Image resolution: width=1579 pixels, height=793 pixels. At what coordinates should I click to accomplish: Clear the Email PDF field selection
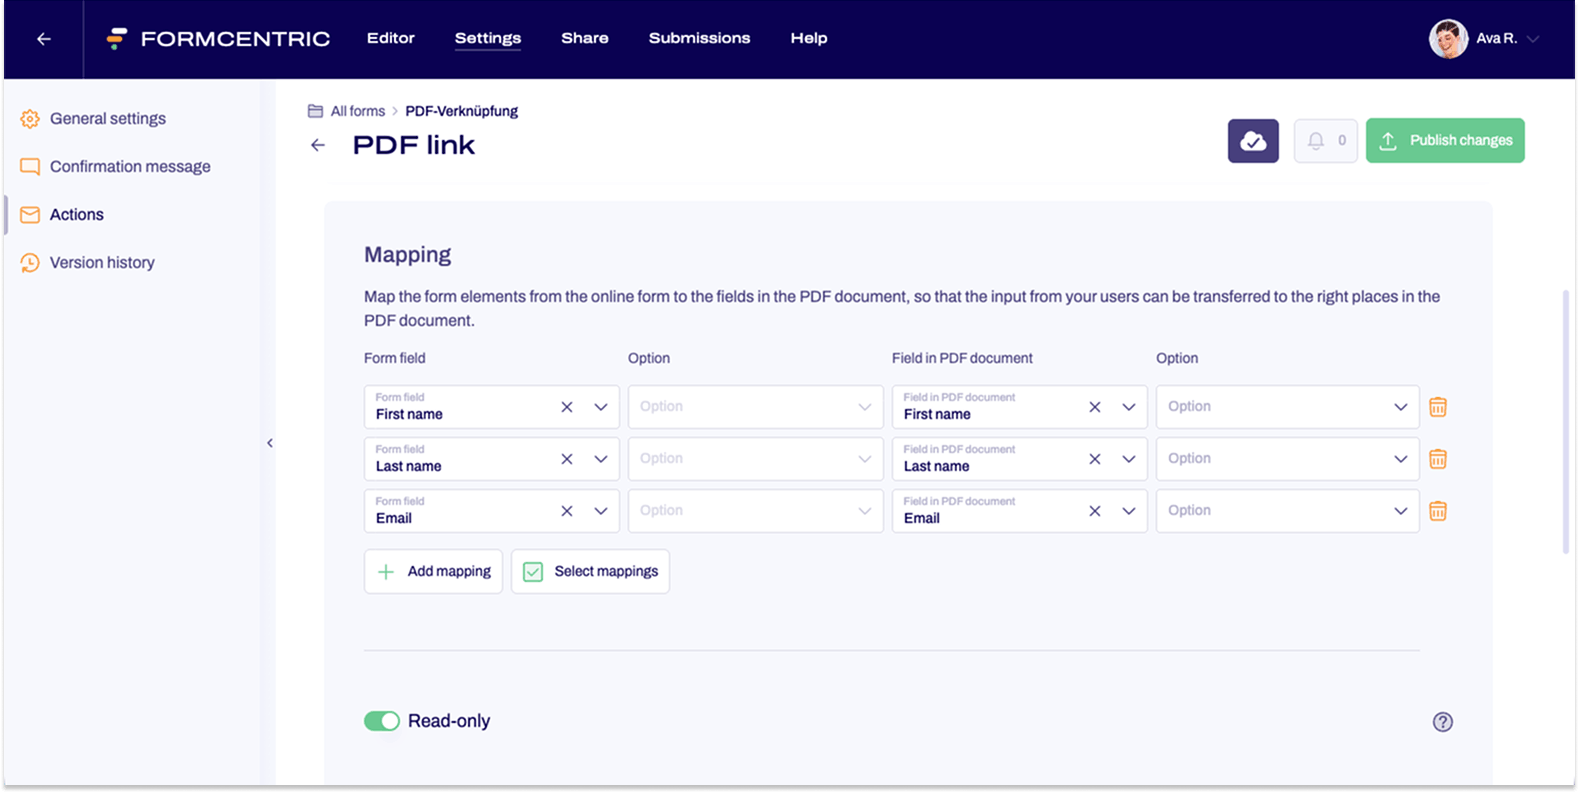(1095, 511)
